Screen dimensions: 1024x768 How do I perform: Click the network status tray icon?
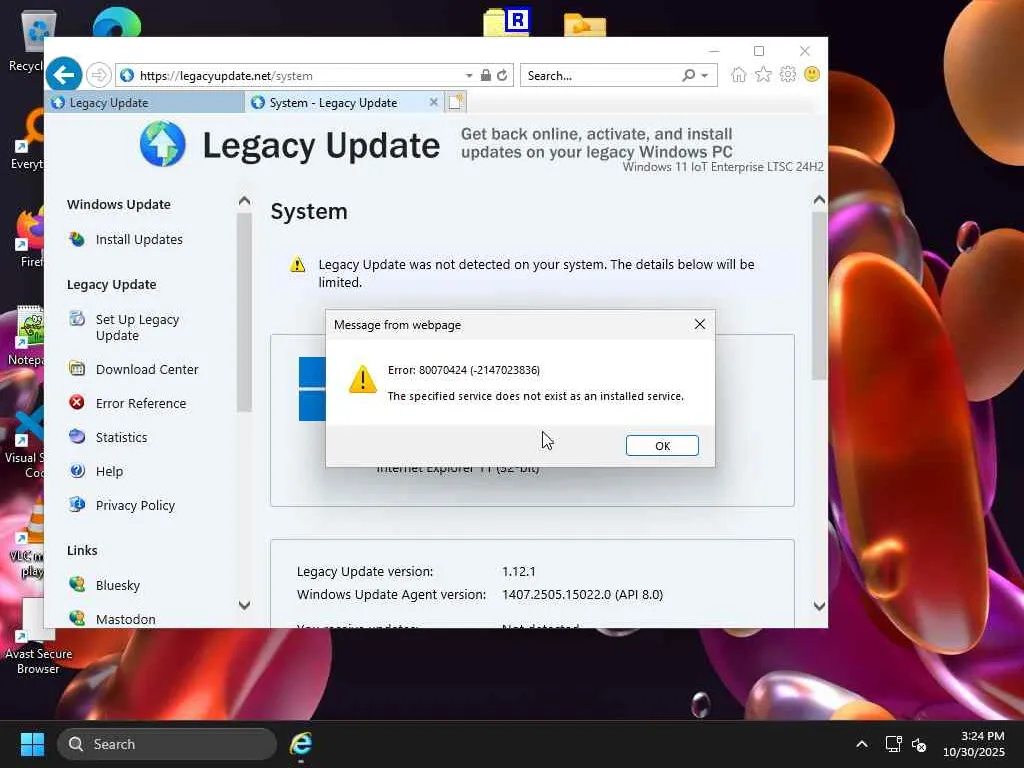click(x=893, y=744)
